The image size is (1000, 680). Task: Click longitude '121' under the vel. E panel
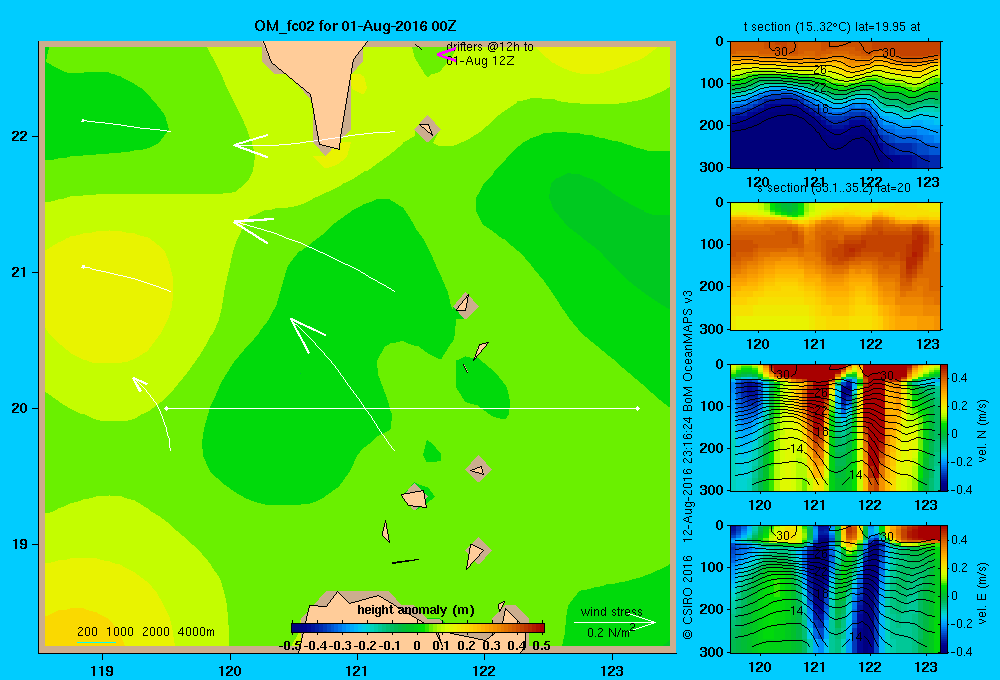point(814,667)
